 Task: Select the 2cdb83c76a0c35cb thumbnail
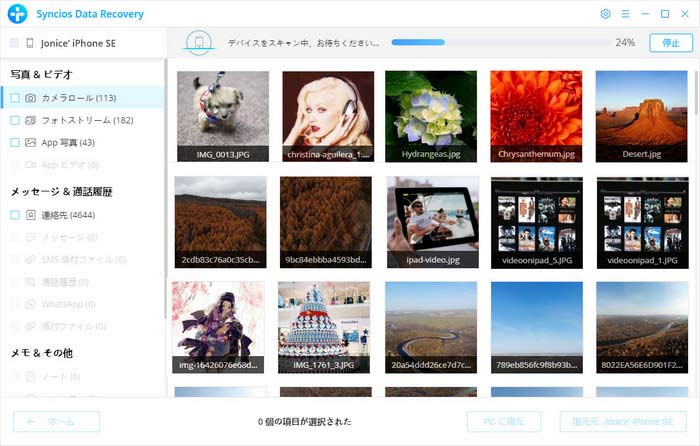pyautogui.click(x=221, y=222)
